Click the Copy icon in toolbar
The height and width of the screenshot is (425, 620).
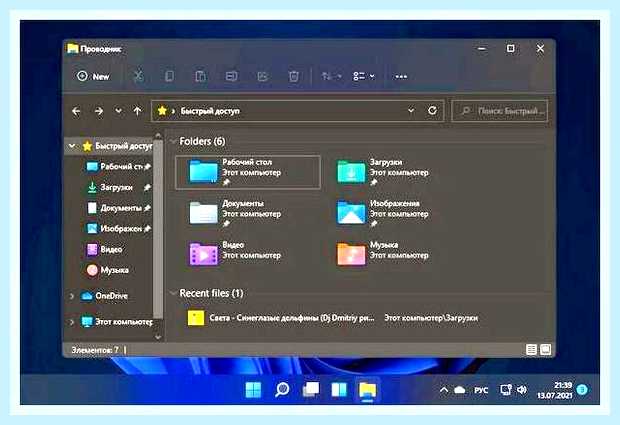(x=169, y=76)
